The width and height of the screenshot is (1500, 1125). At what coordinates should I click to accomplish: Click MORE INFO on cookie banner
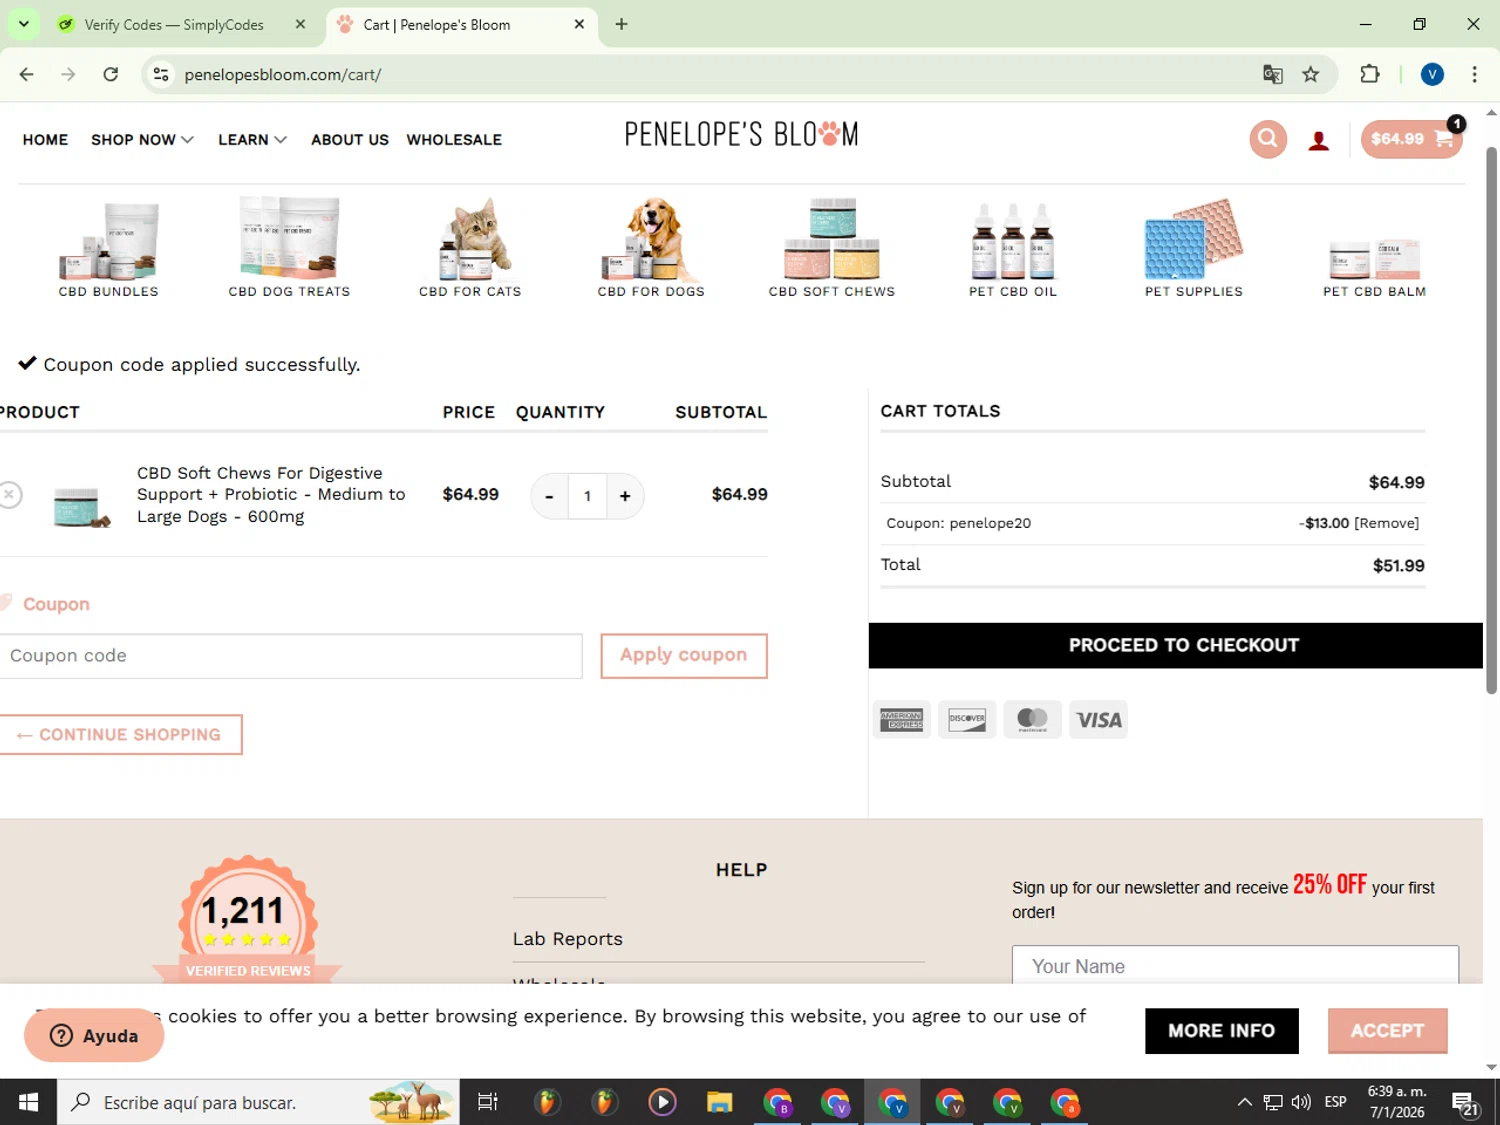(1221, 1031)
